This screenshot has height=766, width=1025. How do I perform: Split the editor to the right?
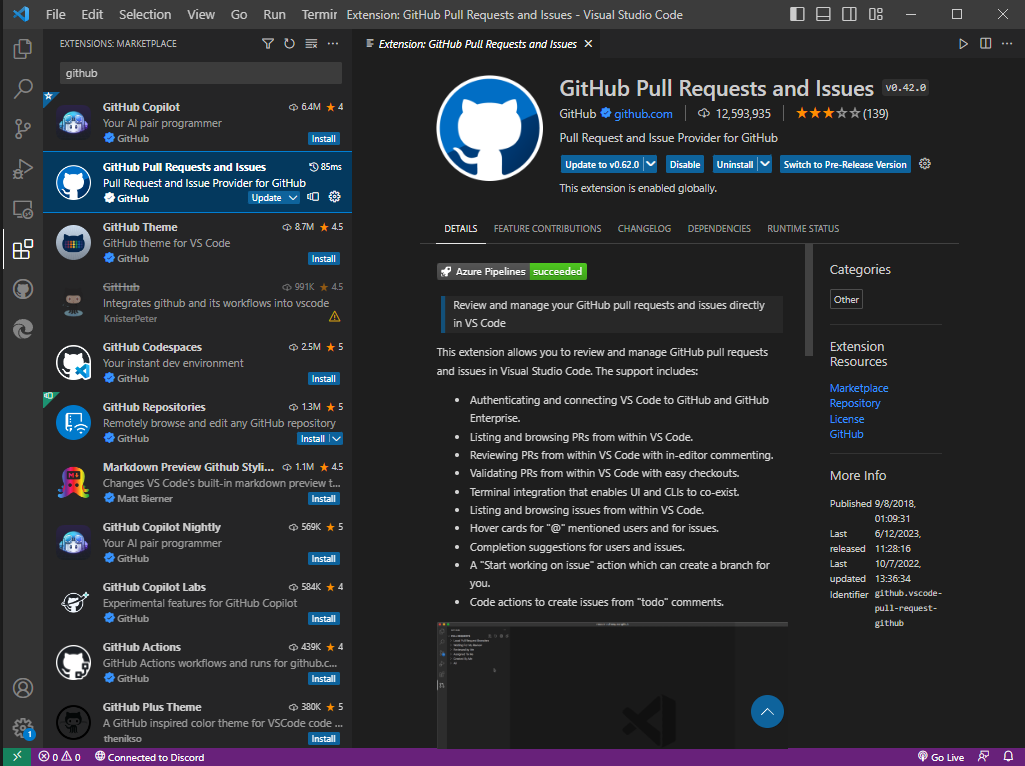[985, 44]
